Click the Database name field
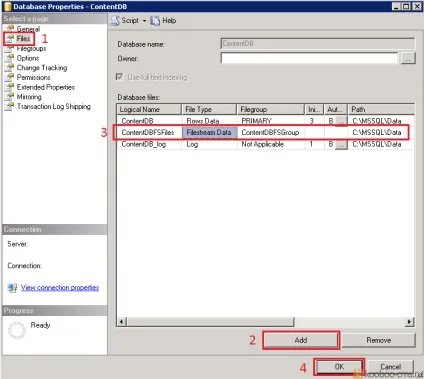Viewport: 424px width, 379px height. [318, 44]
